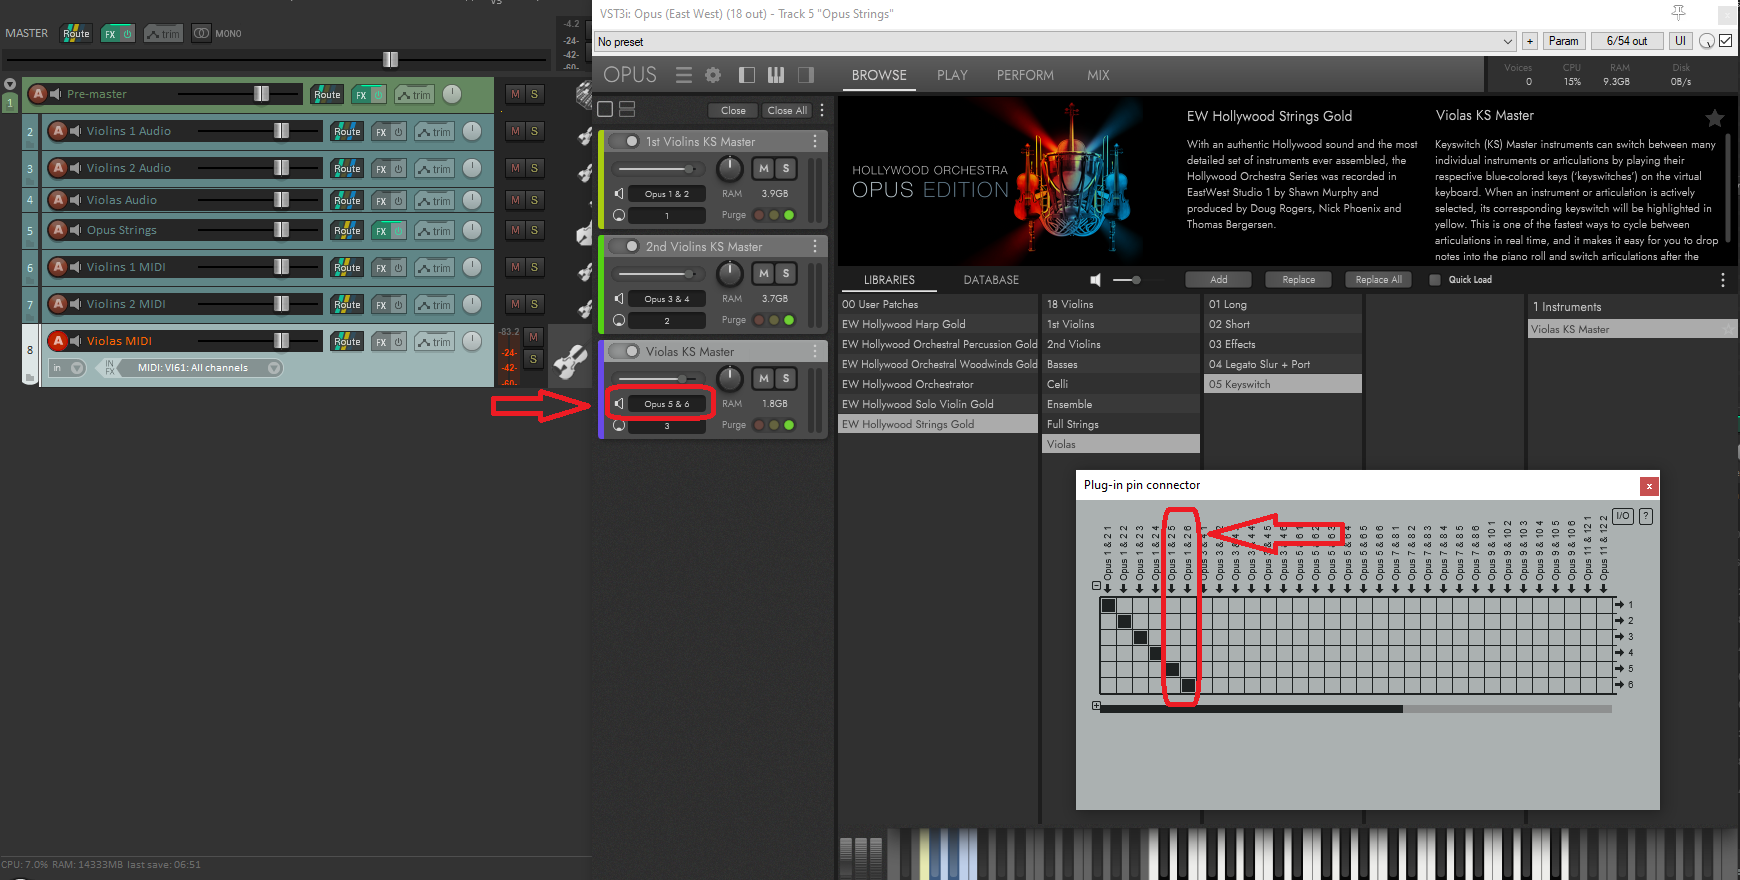
Task: Open 1st Violins KS Master options menu
Action: (x=815, y=141)
